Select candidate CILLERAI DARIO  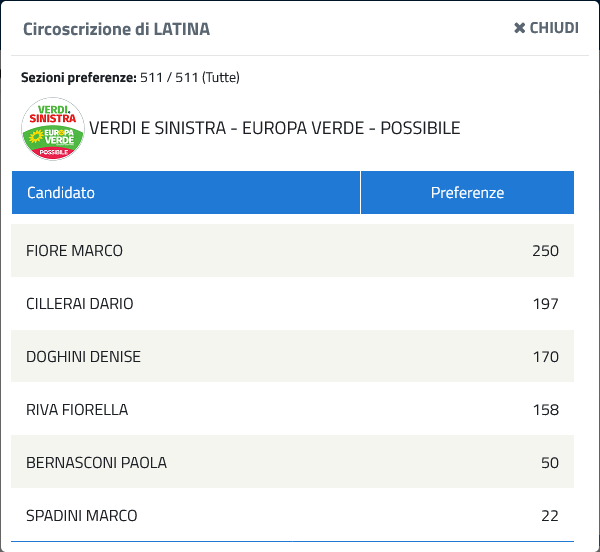[x=80, y=304]
